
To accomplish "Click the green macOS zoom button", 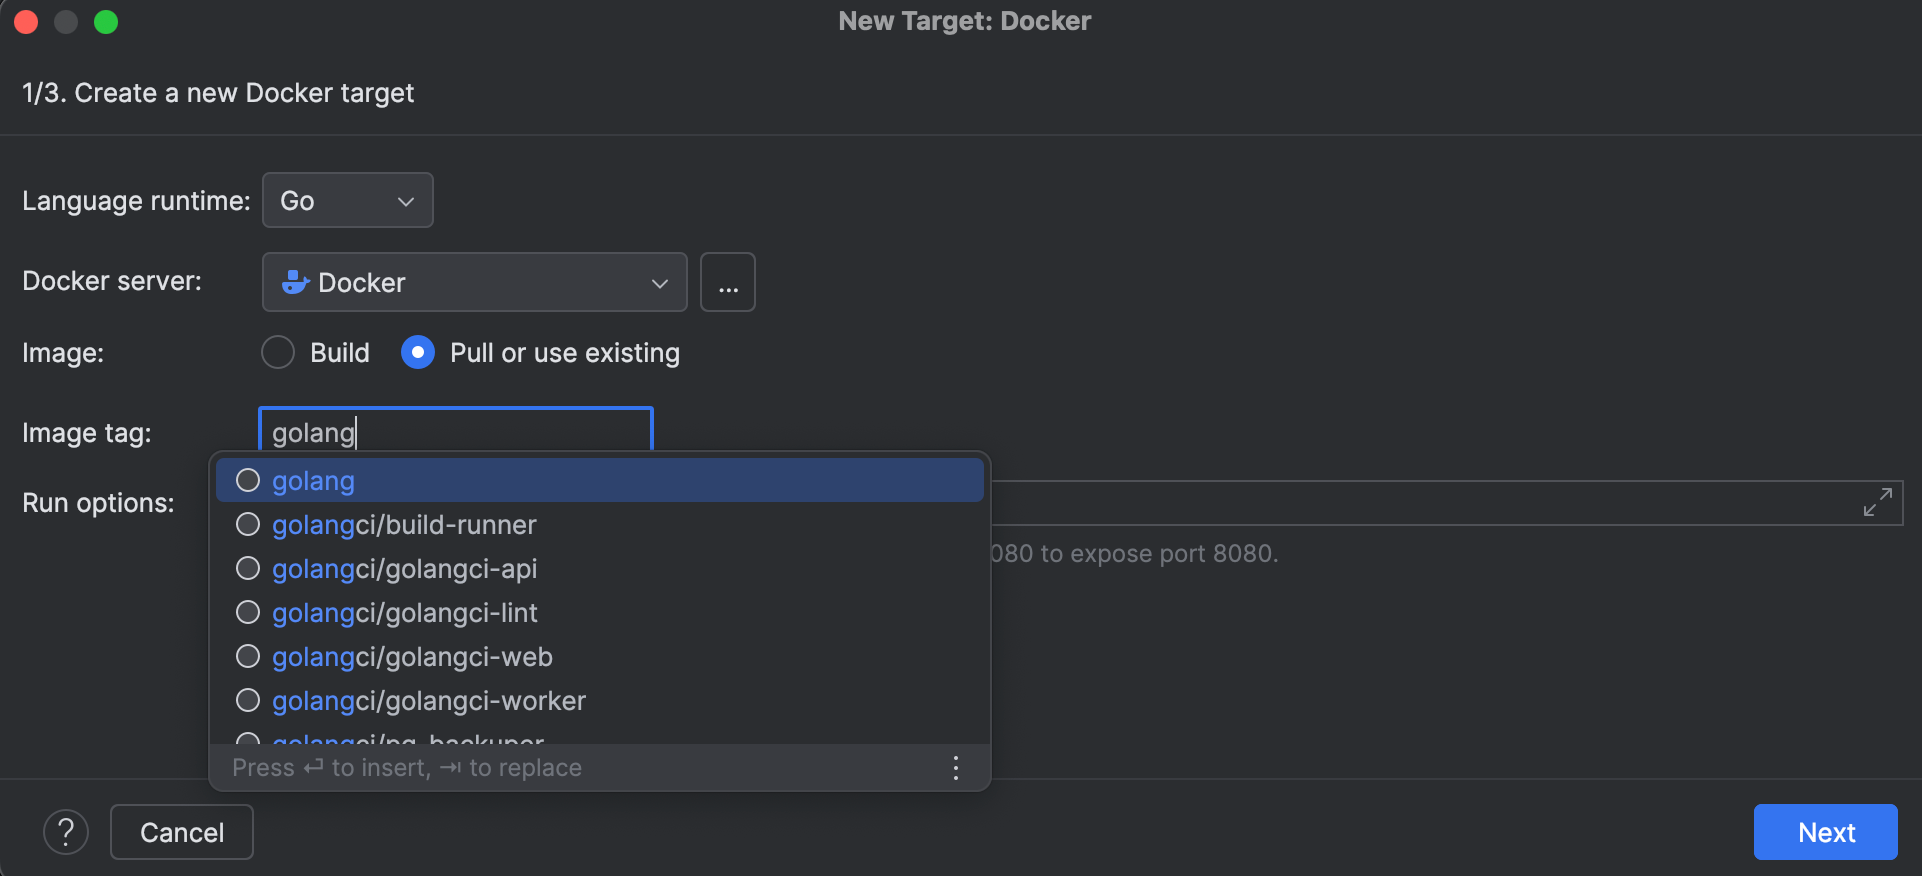I will (106, 22).
